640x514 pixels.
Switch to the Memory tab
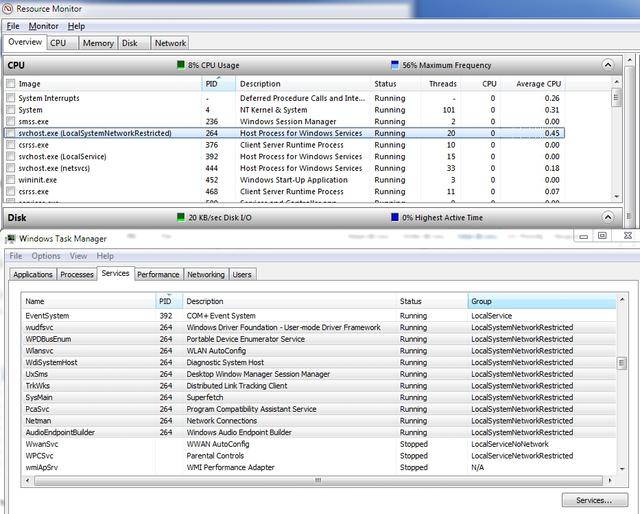pyautogui.click(x=97, y=43)
